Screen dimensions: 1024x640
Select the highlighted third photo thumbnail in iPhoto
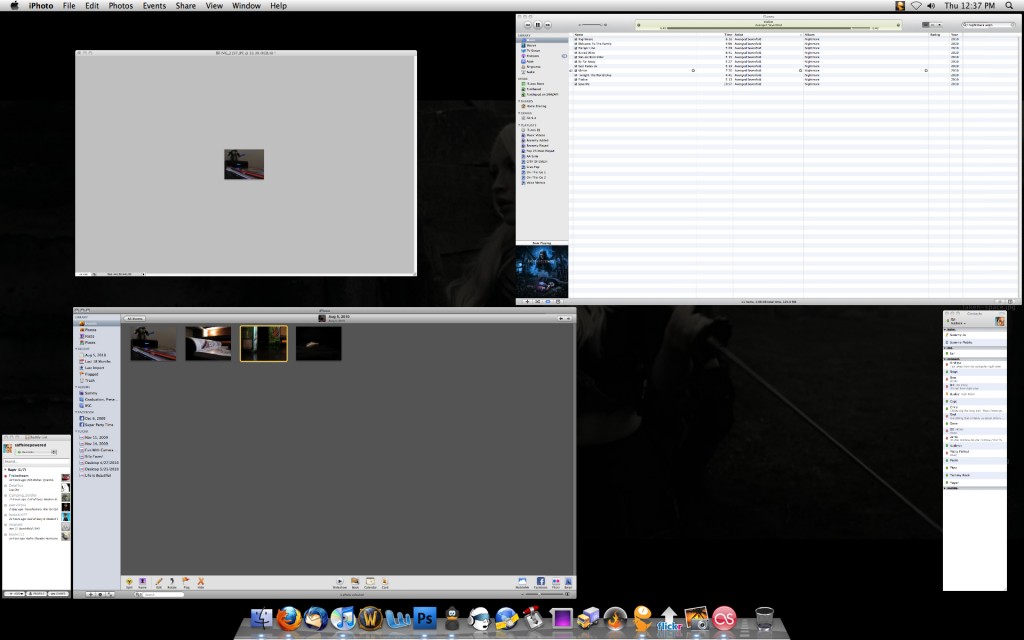(264, 344)
